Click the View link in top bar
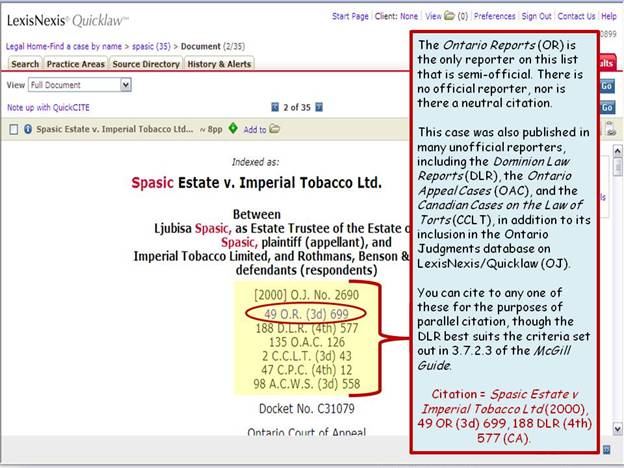Viewport: 624px width, 468px height. [x=433, y=16]
